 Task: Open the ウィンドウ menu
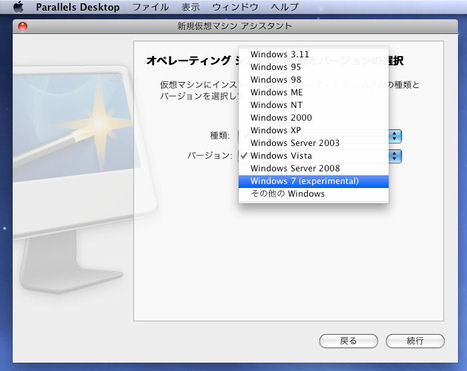click(235, 7)
